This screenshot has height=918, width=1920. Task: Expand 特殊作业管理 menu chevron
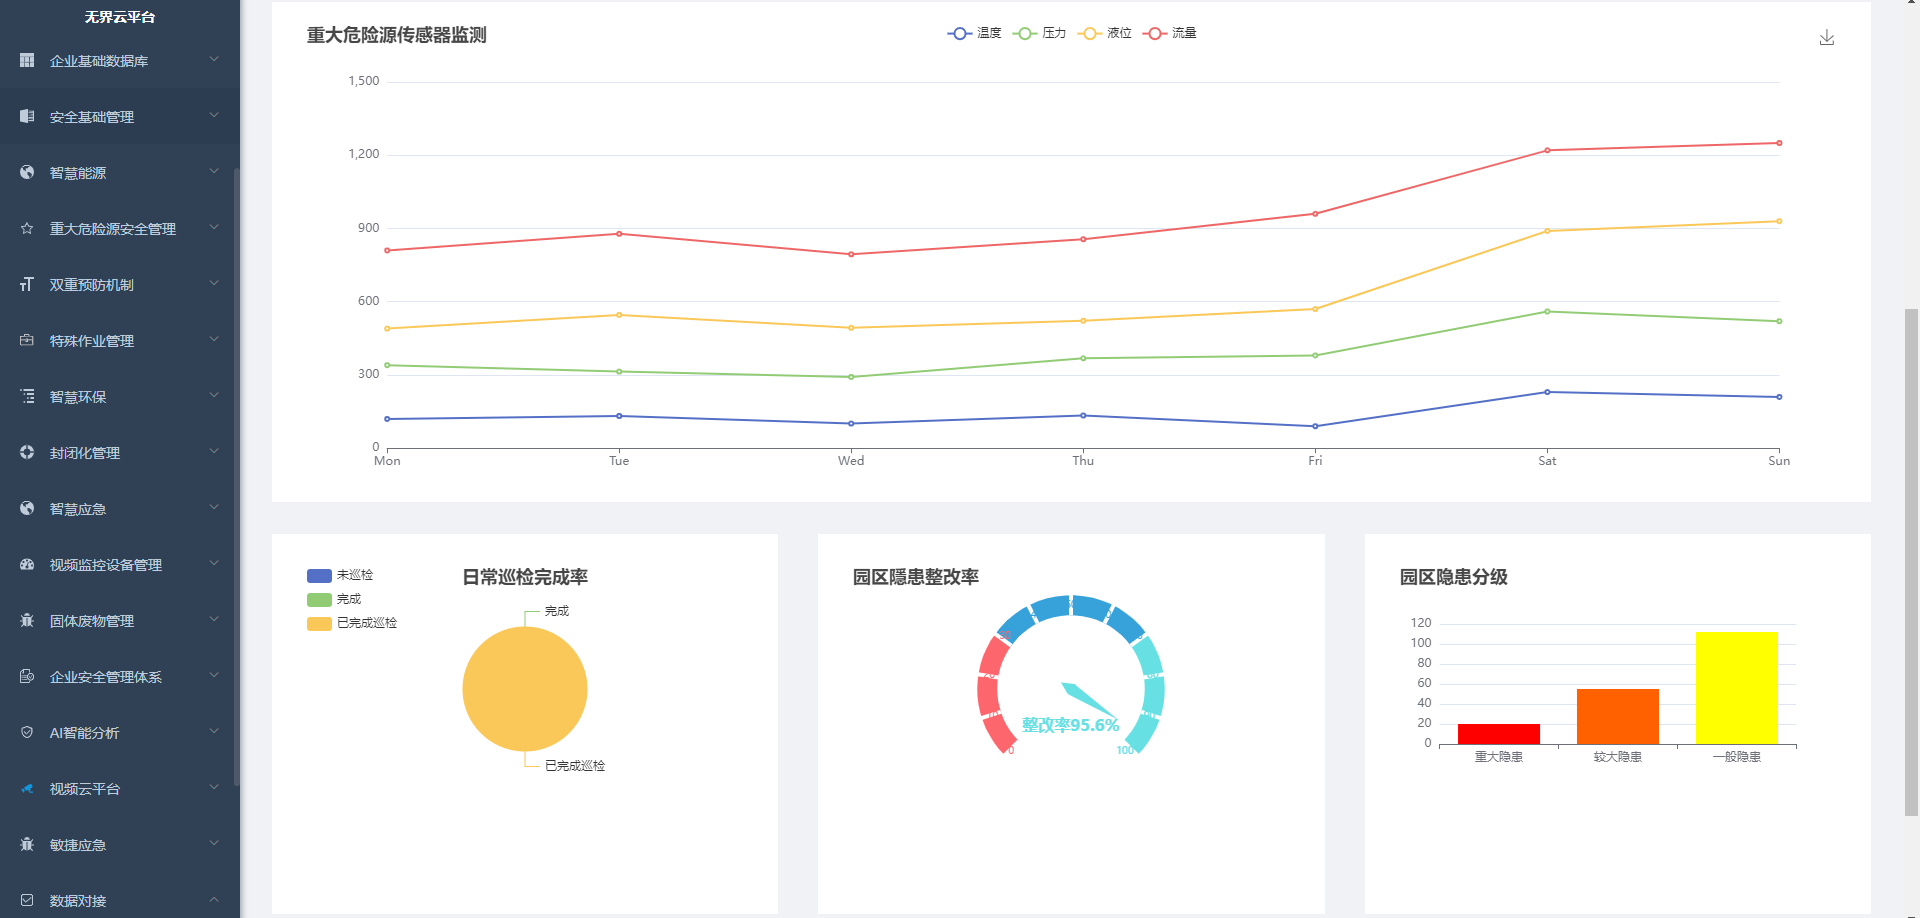click(x=214, y=340)
